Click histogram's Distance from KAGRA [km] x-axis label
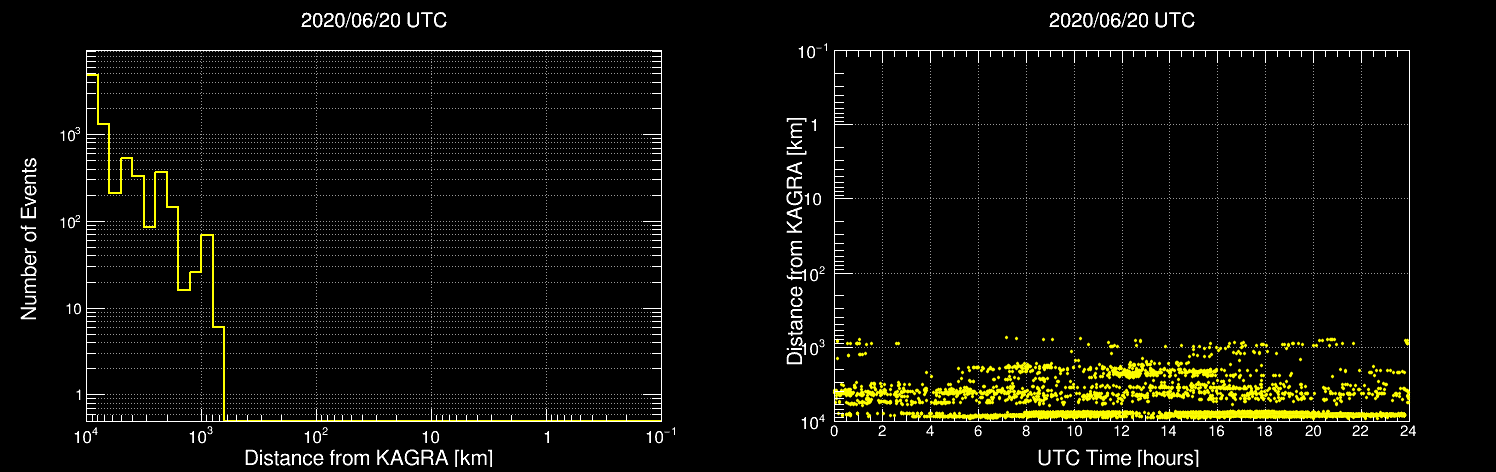The height and width of the screenshot is (472, 1496). [368, 458]
